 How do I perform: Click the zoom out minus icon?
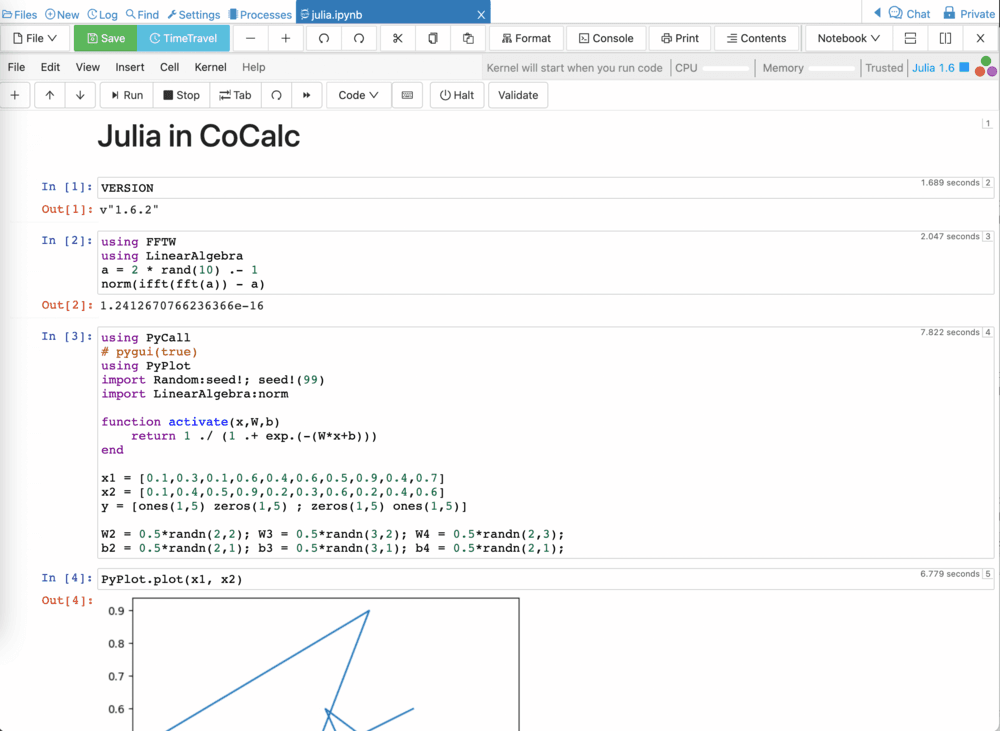[x=250, y=38]
